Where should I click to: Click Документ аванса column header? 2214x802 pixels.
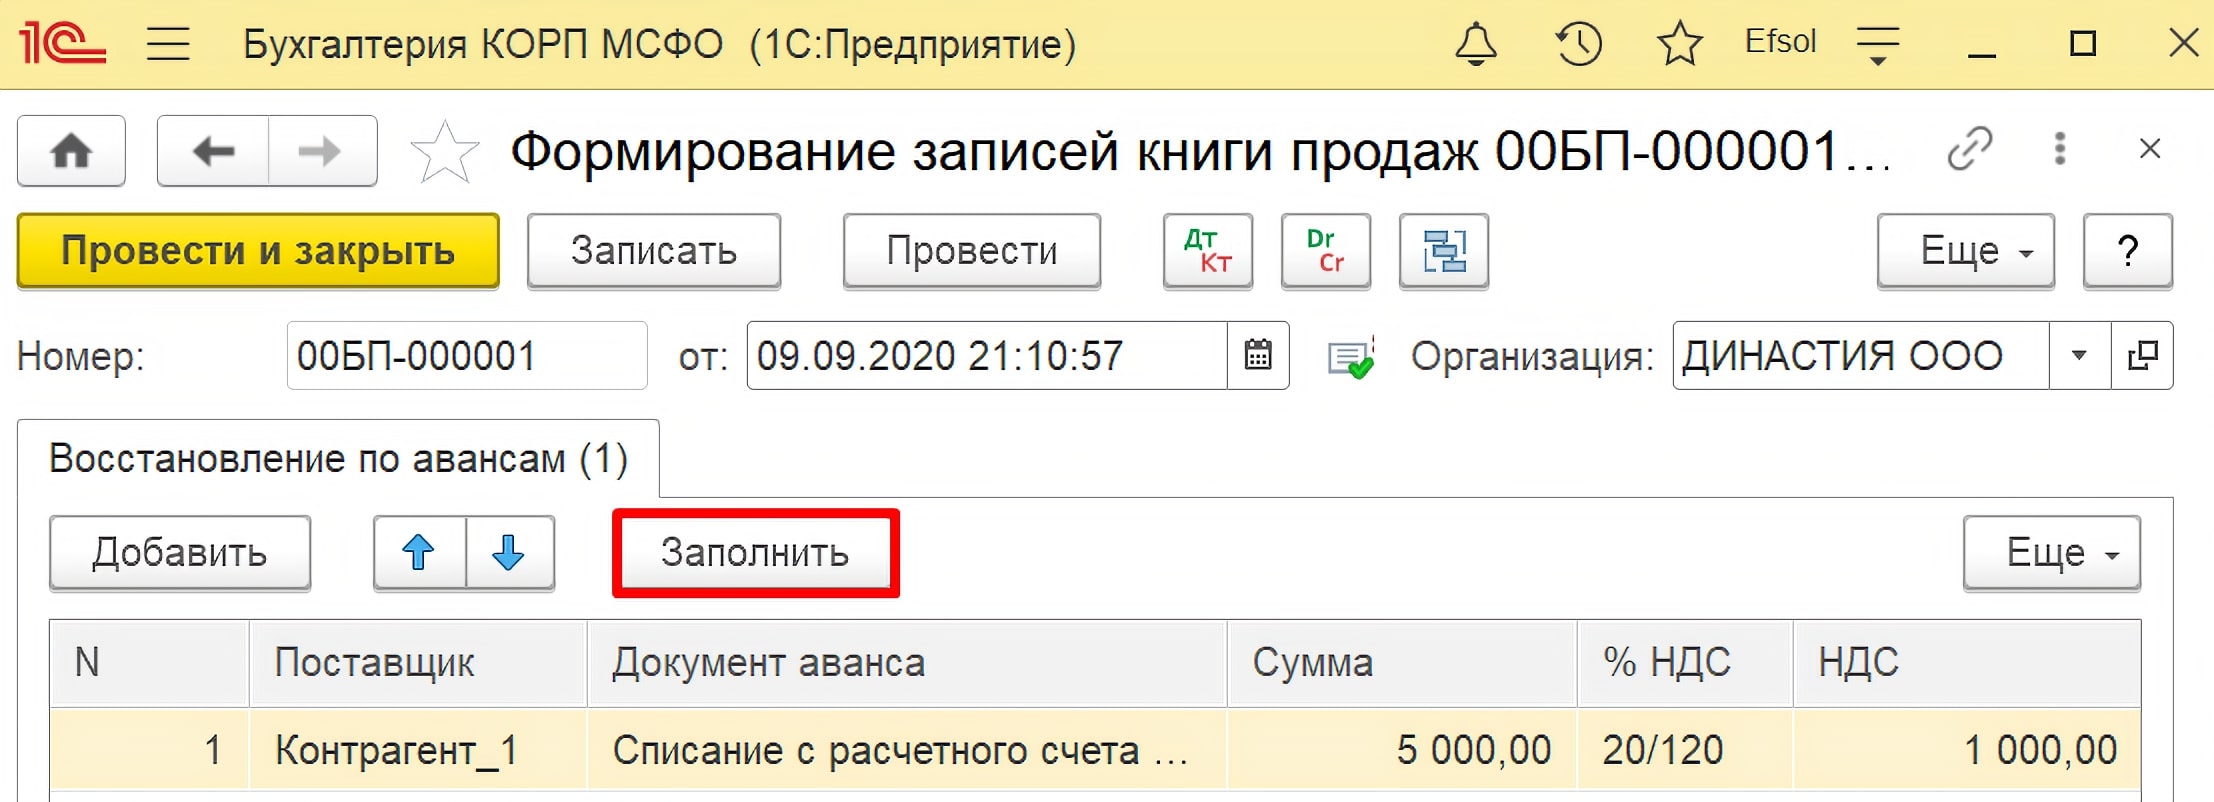907,663
